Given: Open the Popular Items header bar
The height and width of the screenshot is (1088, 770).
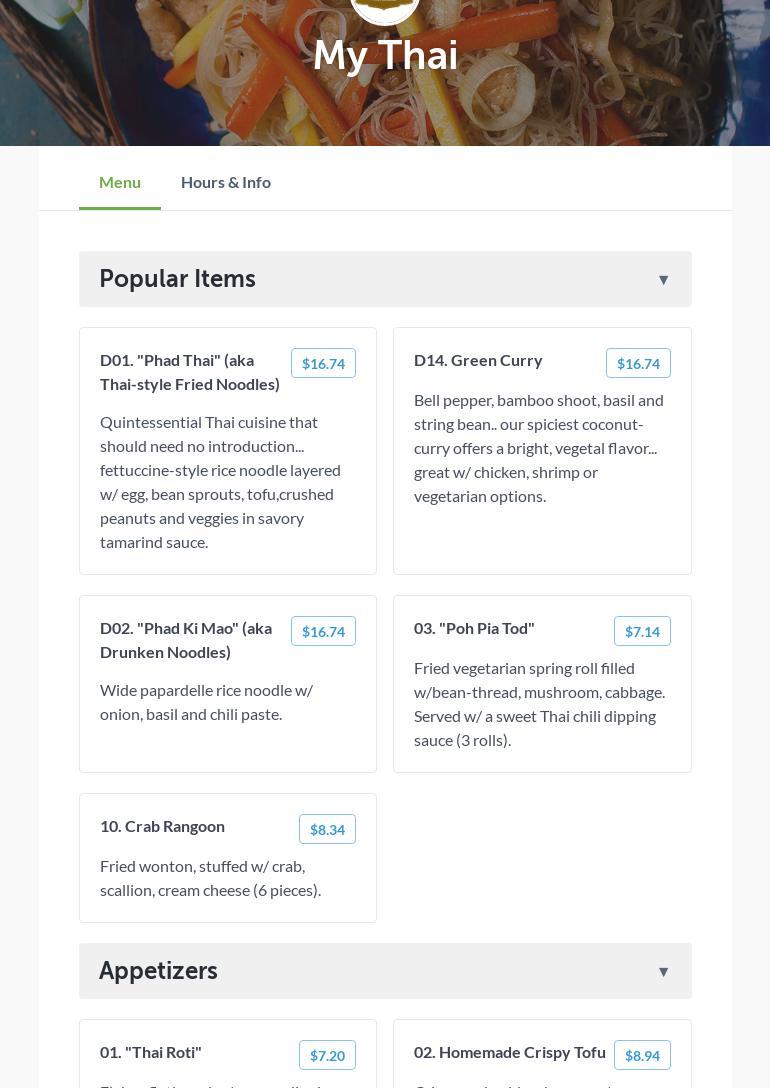Looking at the screenshot, I should (385, 279).
